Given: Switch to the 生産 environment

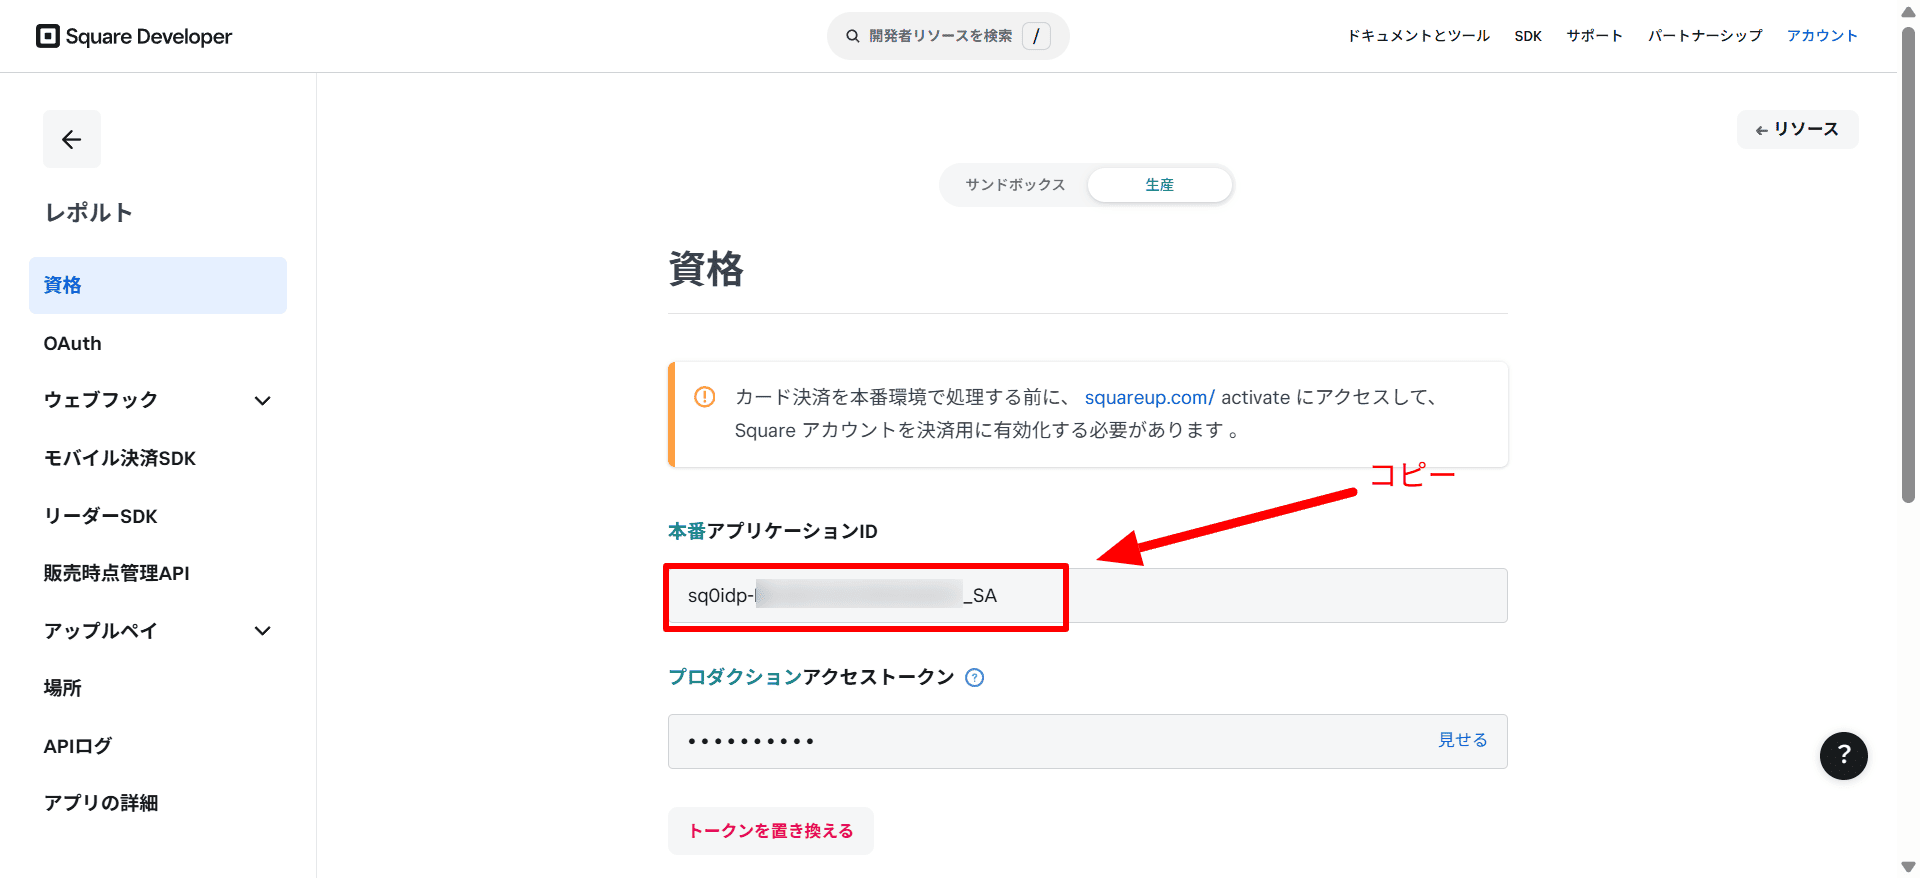Looking at the screenshot, I should [x=1160, y=185].
